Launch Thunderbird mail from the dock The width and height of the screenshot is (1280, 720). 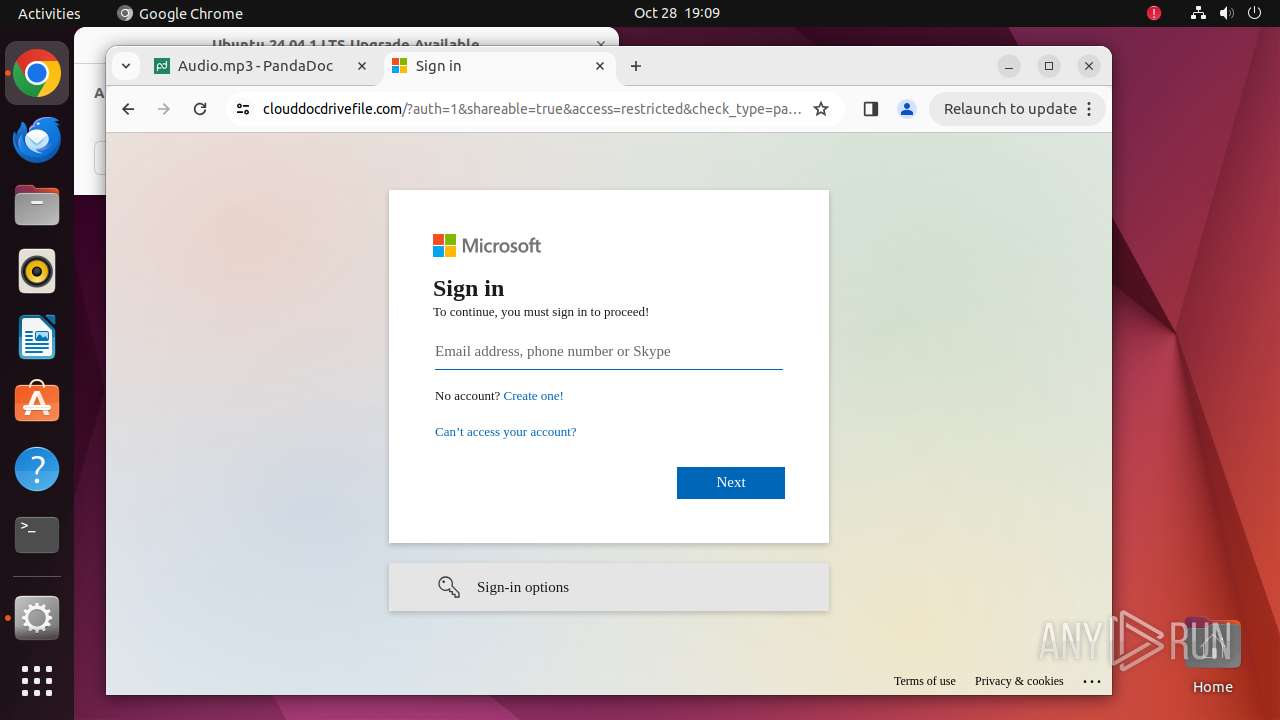tap(37, 139)
